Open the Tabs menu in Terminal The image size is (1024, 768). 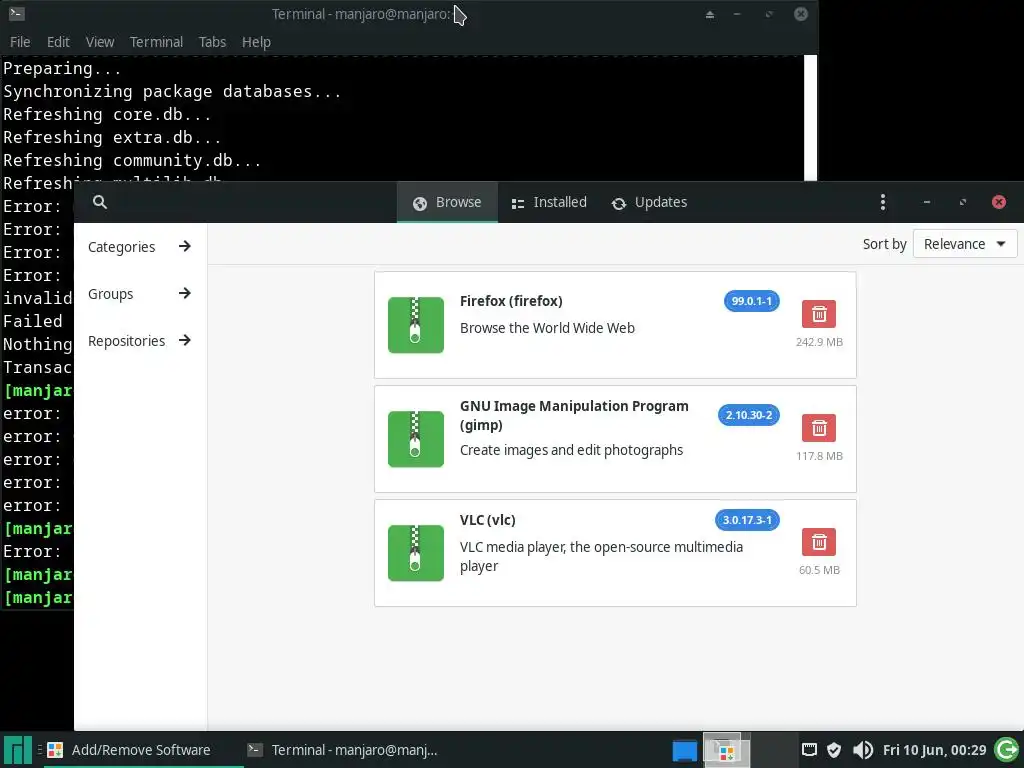pyautogui.click(x=212, y=42)
